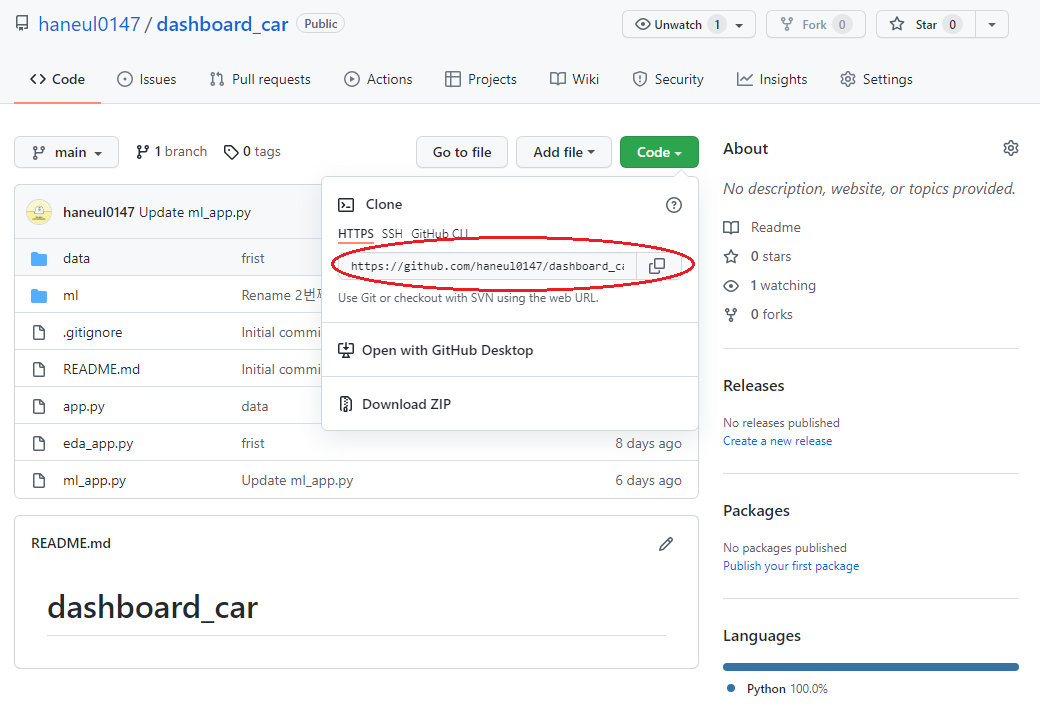Viewport: 1040px width, 720px height.
Task: Click the Go to file button
Action: tap(462, 152)
